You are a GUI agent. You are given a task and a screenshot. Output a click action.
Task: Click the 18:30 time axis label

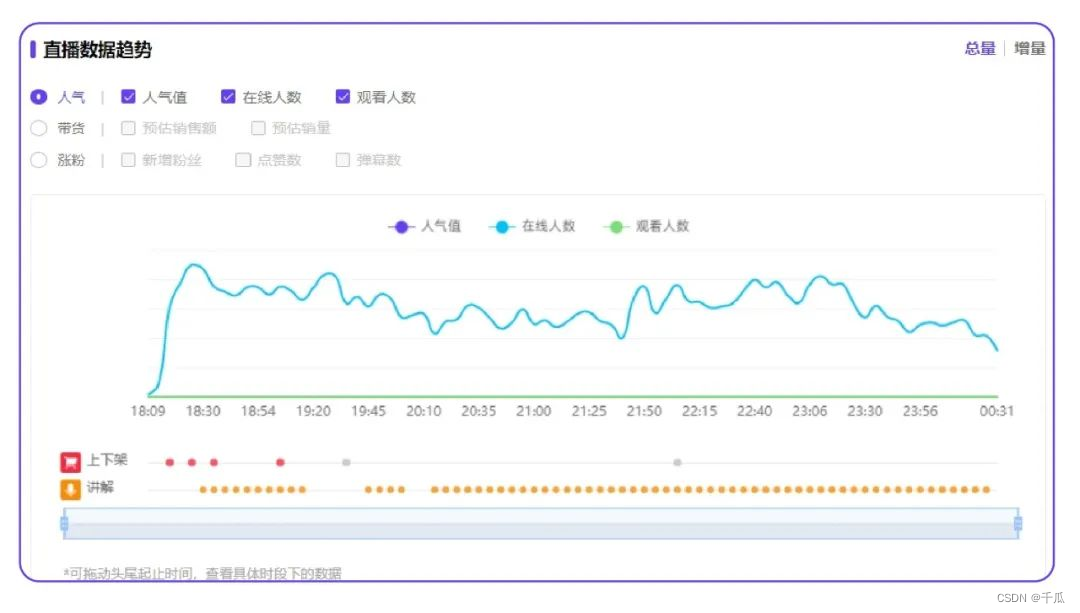(203, 411)
